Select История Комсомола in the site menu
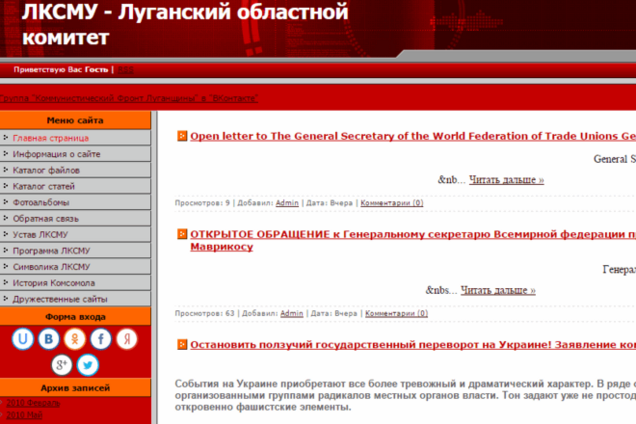This screenshot has height=424, width=636. pyautogui.click(x=52, y=282)
